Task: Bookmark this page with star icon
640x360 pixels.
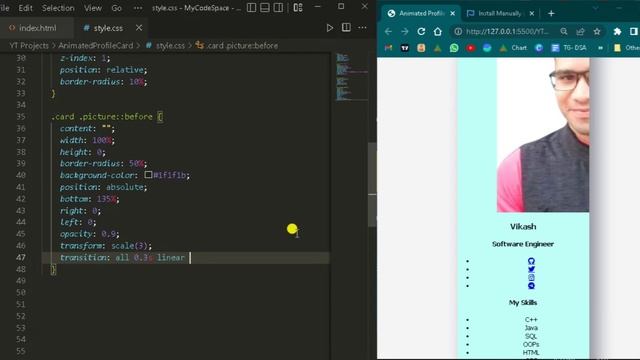Action: coord(597,31)
